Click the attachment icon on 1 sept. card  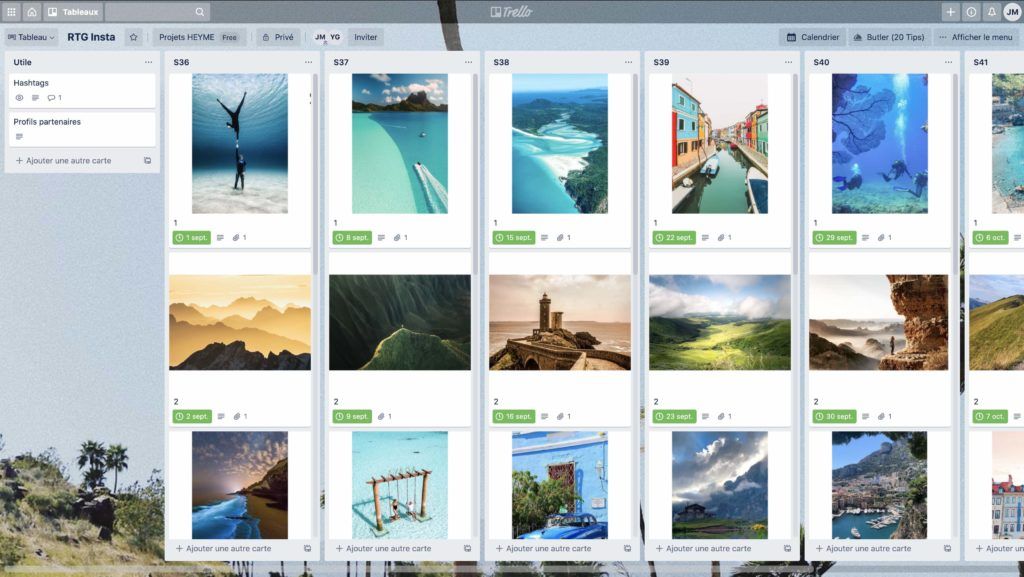click(236, 238)
